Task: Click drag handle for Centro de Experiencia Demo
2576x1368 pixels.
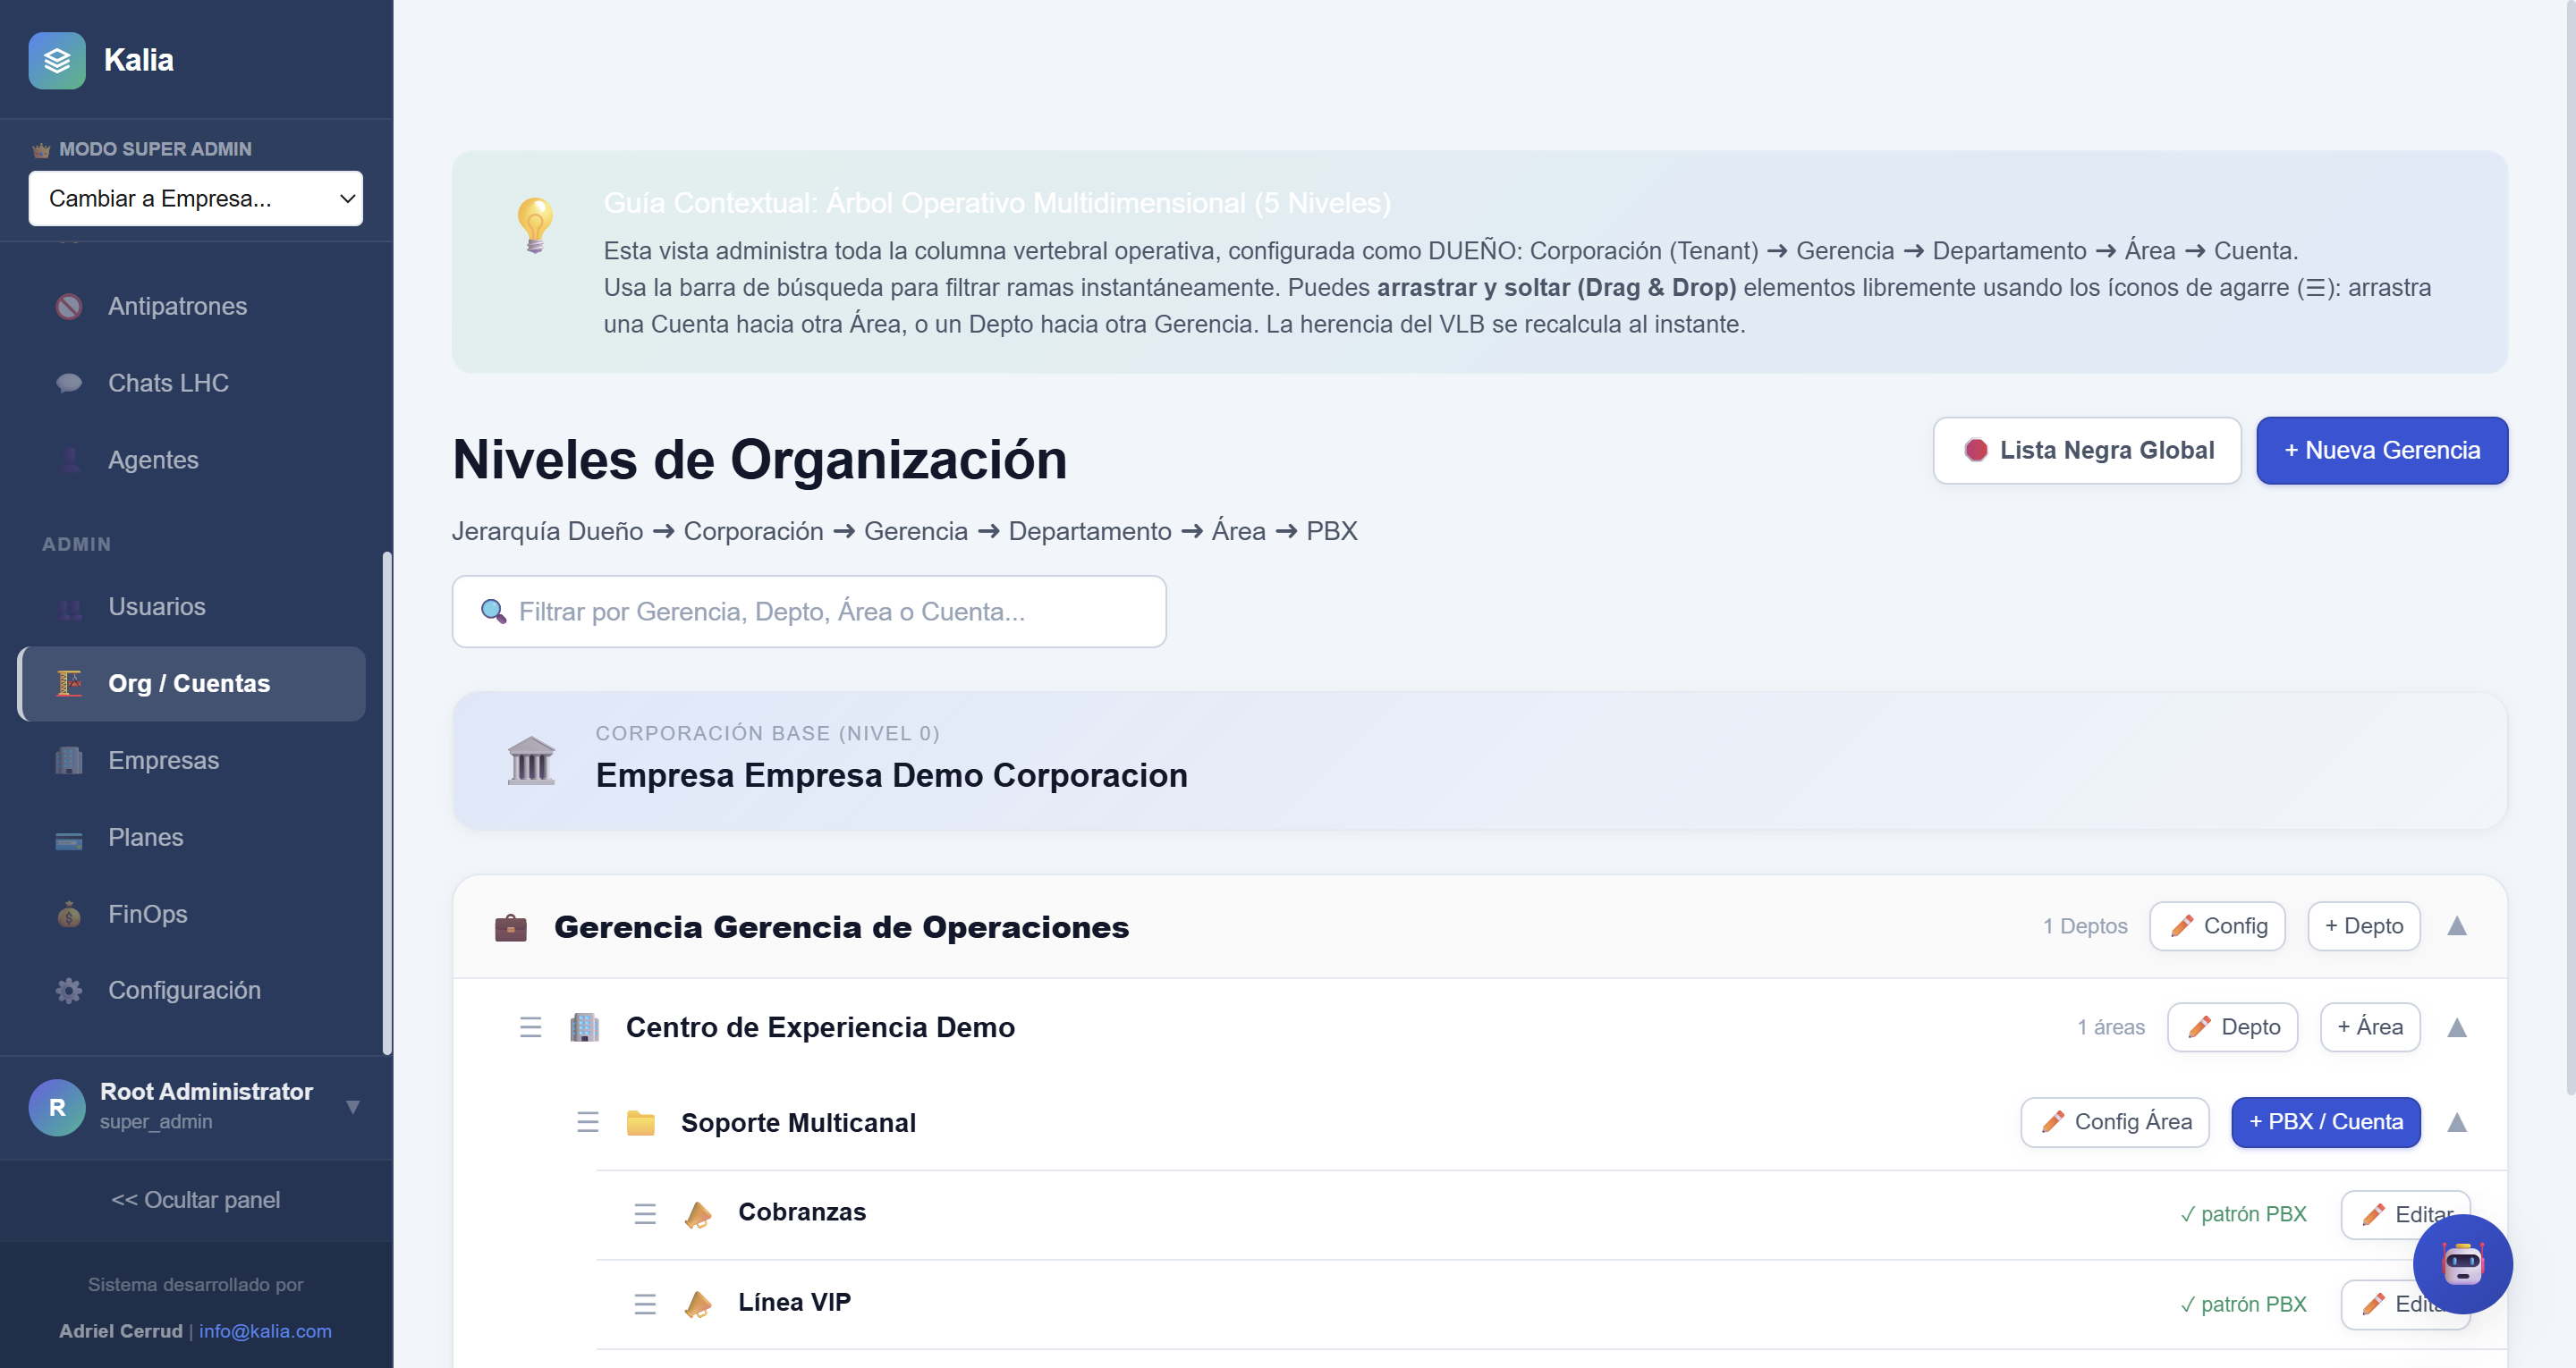Action: point(530,1027)
